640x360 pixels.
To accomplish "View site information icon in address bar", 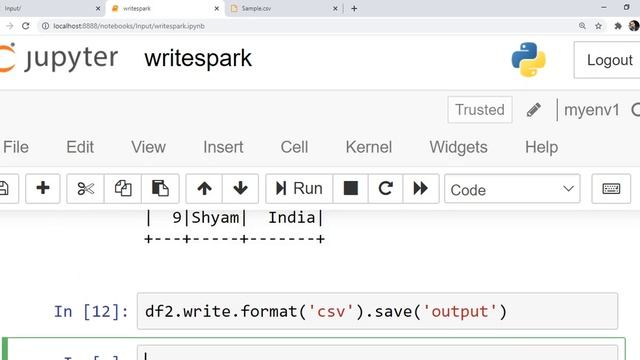I will [x=45, y=26].
